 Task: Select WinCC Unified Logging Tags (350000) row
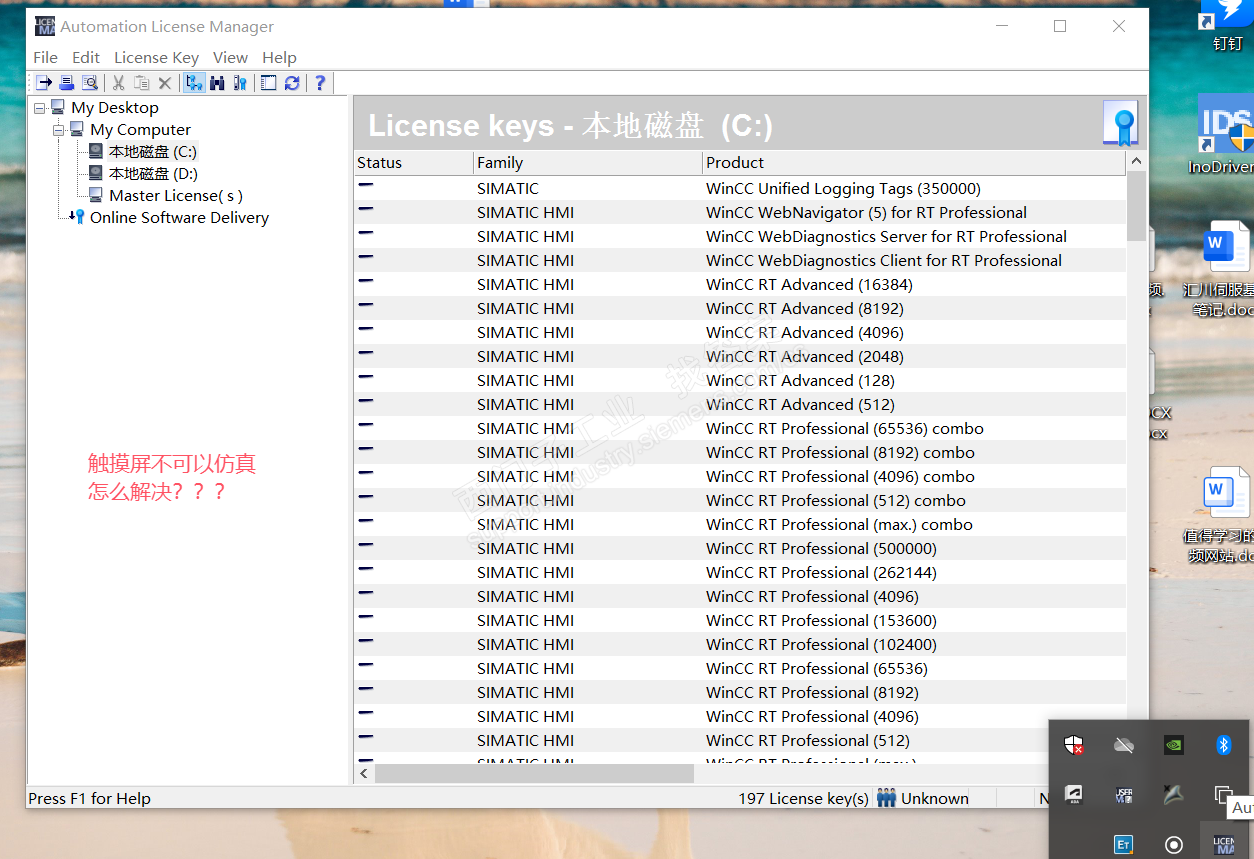coord(740,188)
